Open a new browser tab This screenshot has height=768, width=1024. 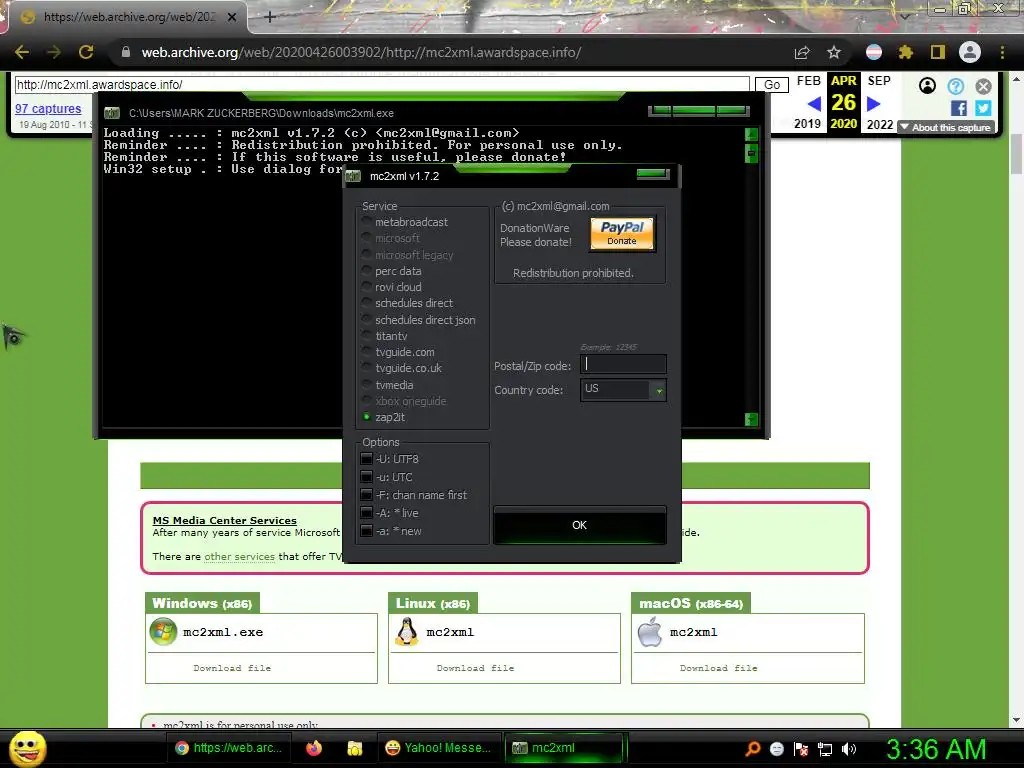point(270,17)
